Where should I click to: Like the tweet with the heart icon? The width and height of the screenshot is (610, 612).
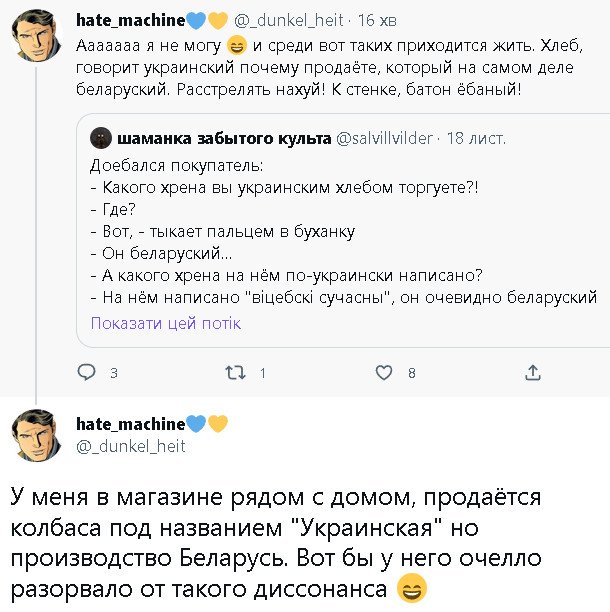(x=382, y=373)
